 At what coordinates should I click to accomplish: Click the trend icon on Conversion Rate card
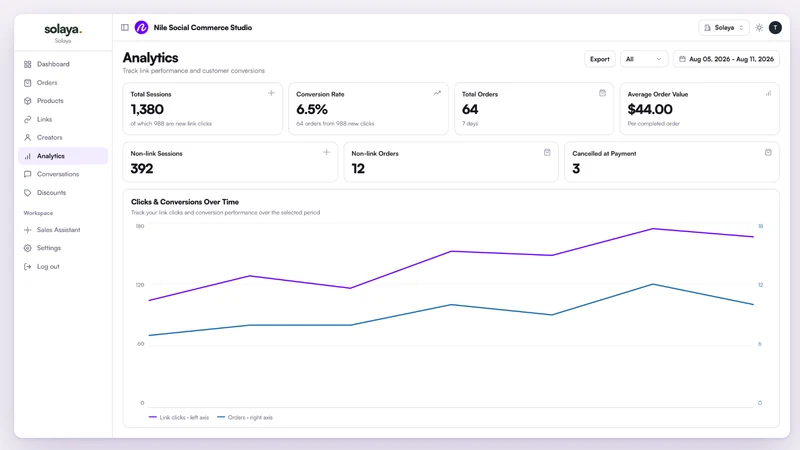tap(437, 93)
